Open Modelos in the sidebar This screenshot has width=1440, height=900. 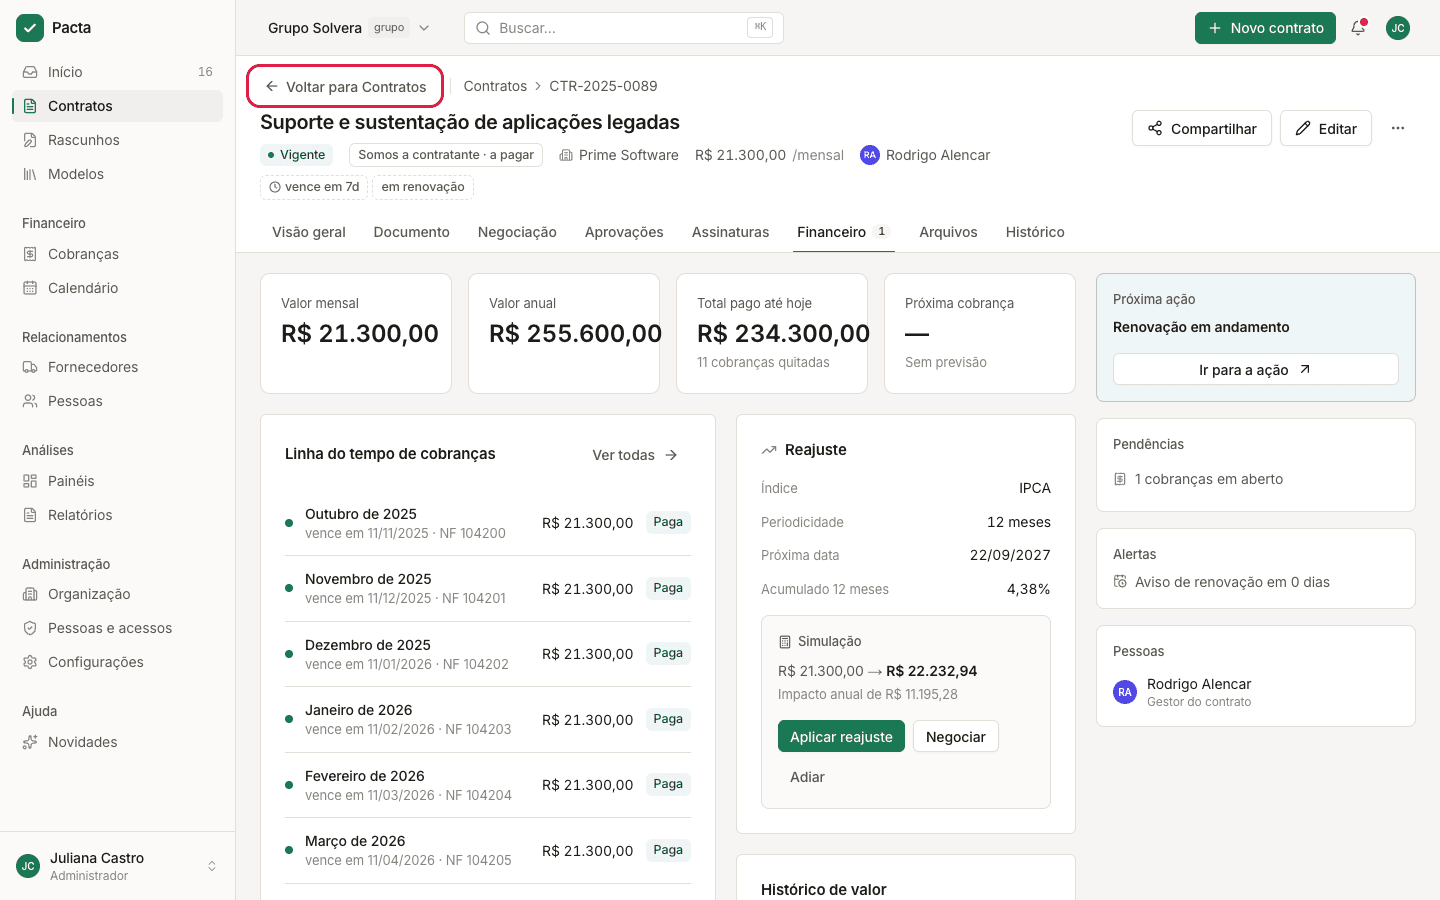[117, 174]
